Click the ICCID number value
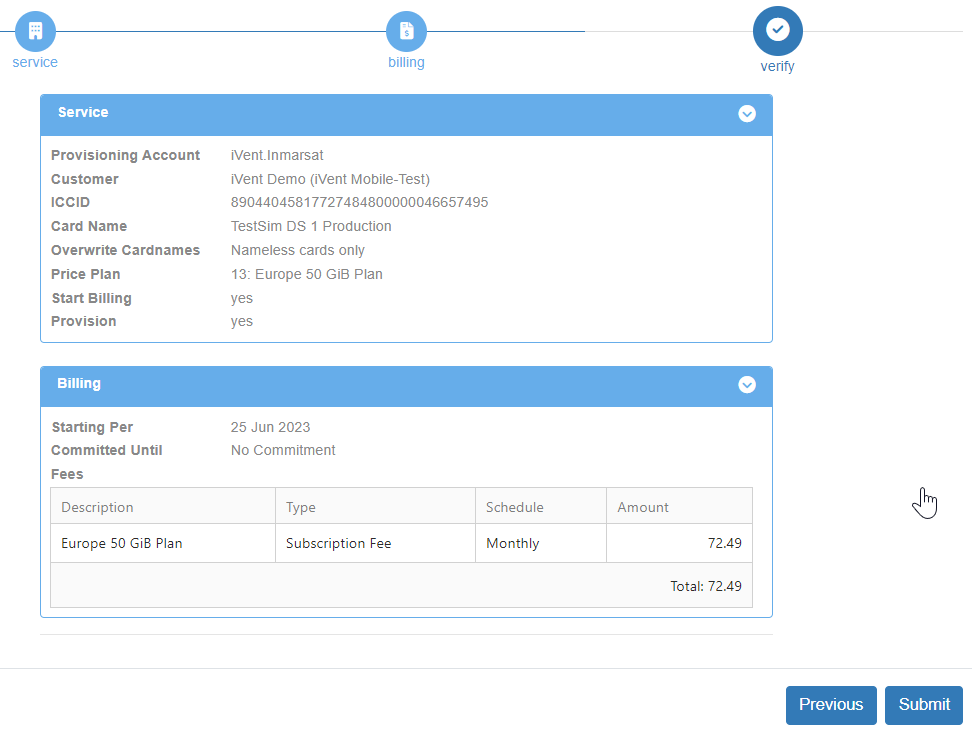Viewport: 972px width, 734px height. click(x=359, y=202)
